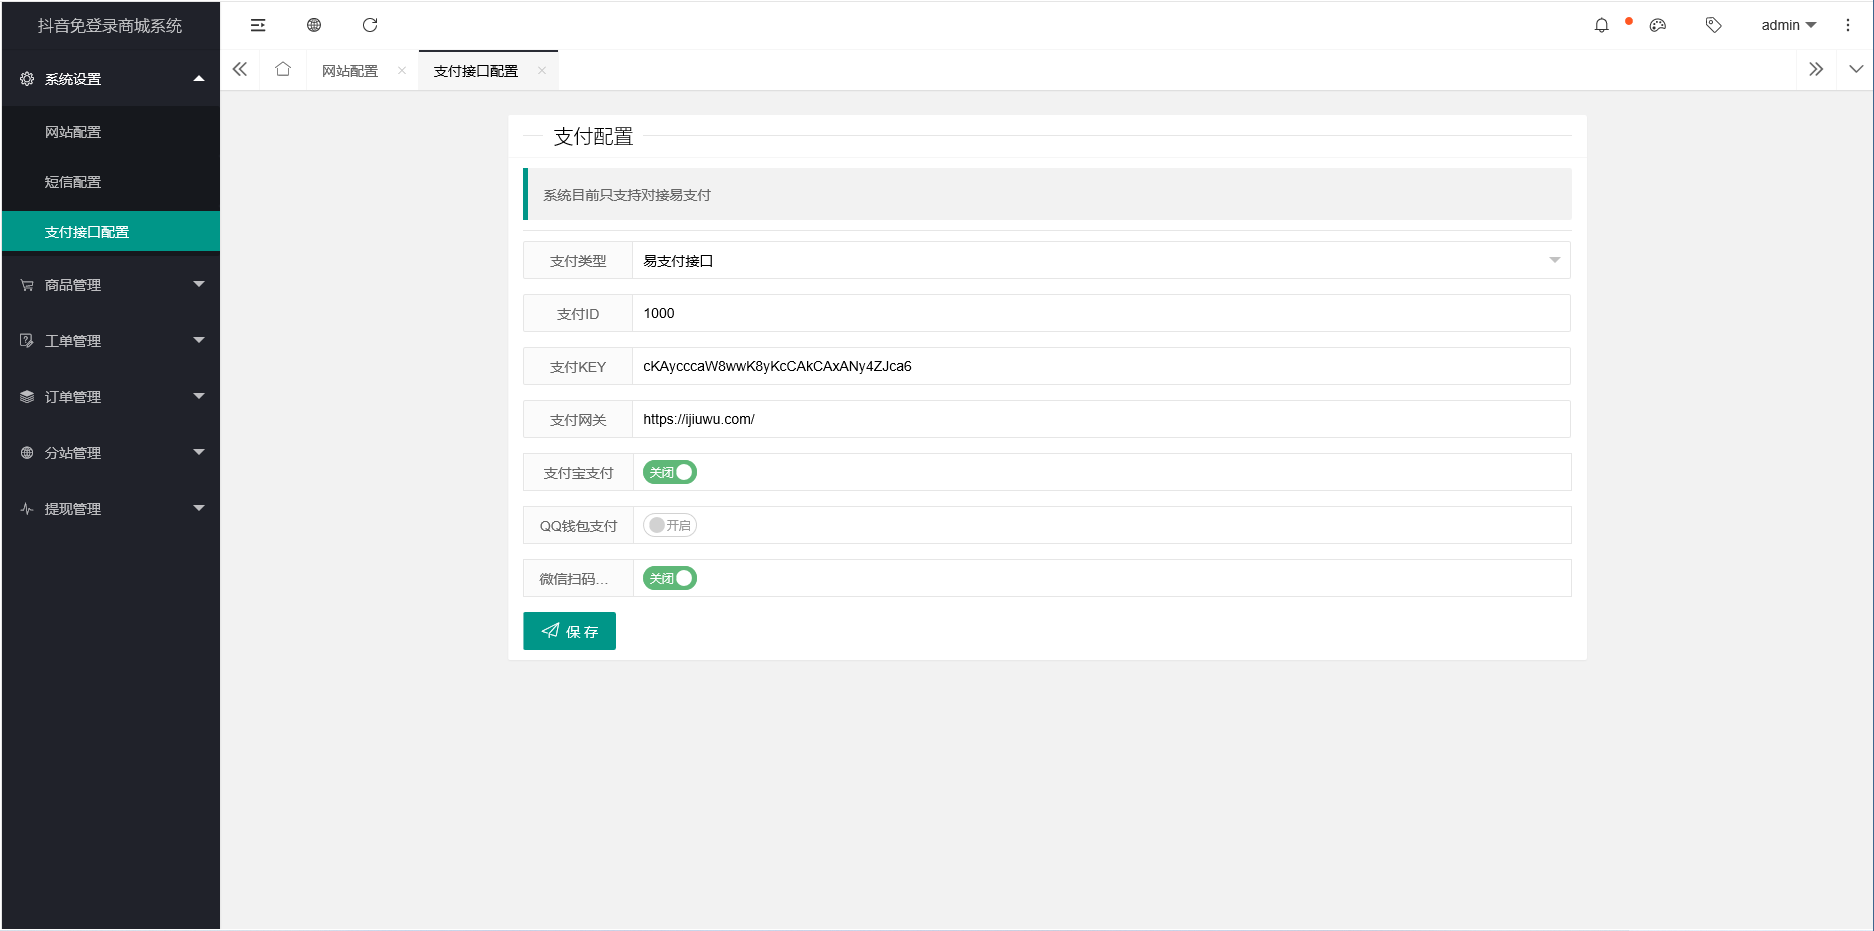Click the refresh icon in top toolbar
The width and height of the screenshot is (1874, 931).
coord(370,25)
